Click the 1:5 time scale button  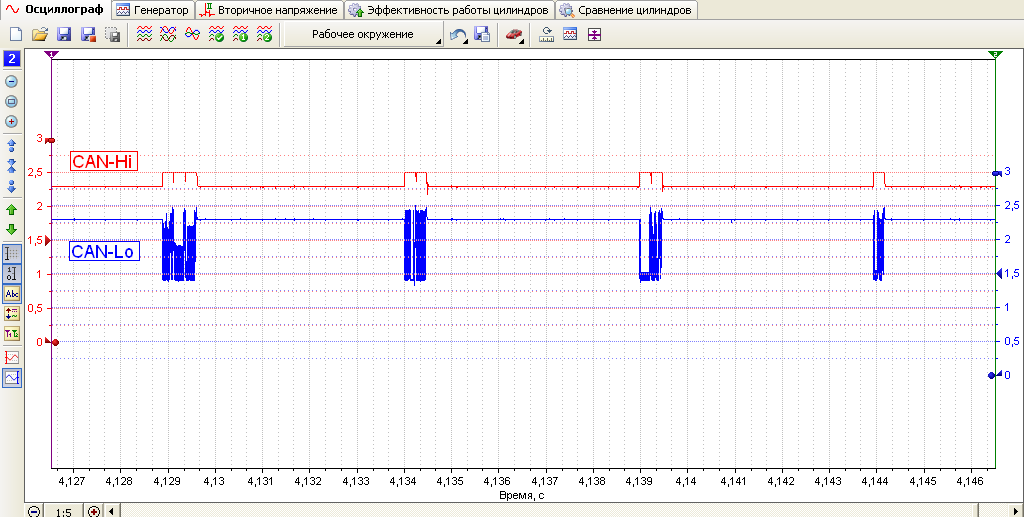(x=63, y=512)
